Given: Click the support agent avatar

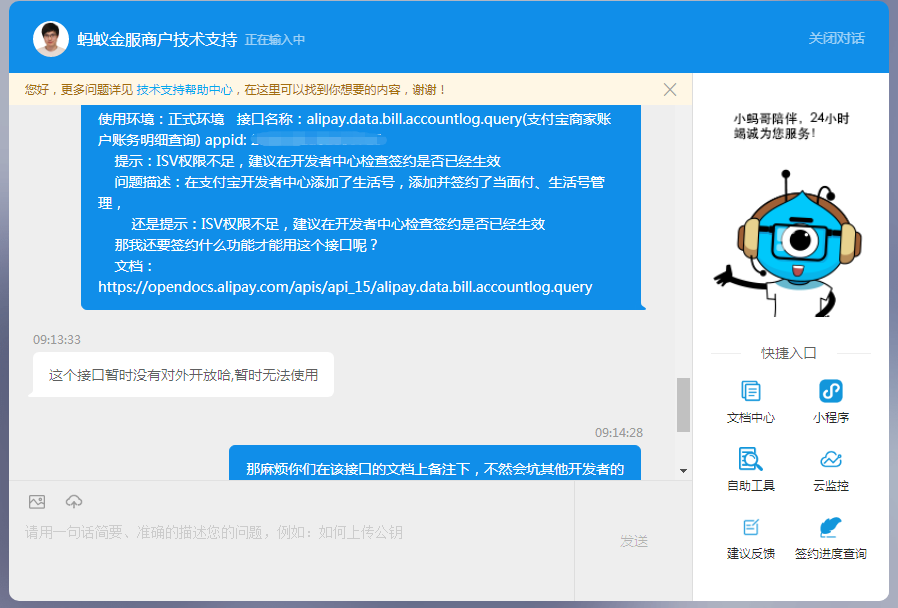Looking at the screenshot, I should pyautogui.click(x=51, y=39).
